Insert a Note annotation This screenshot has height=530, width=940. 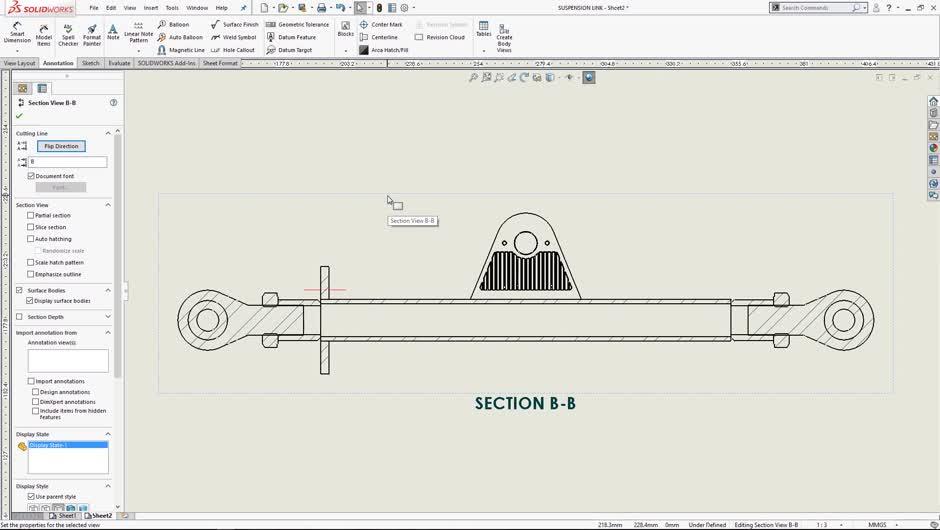tap(113, 32)
